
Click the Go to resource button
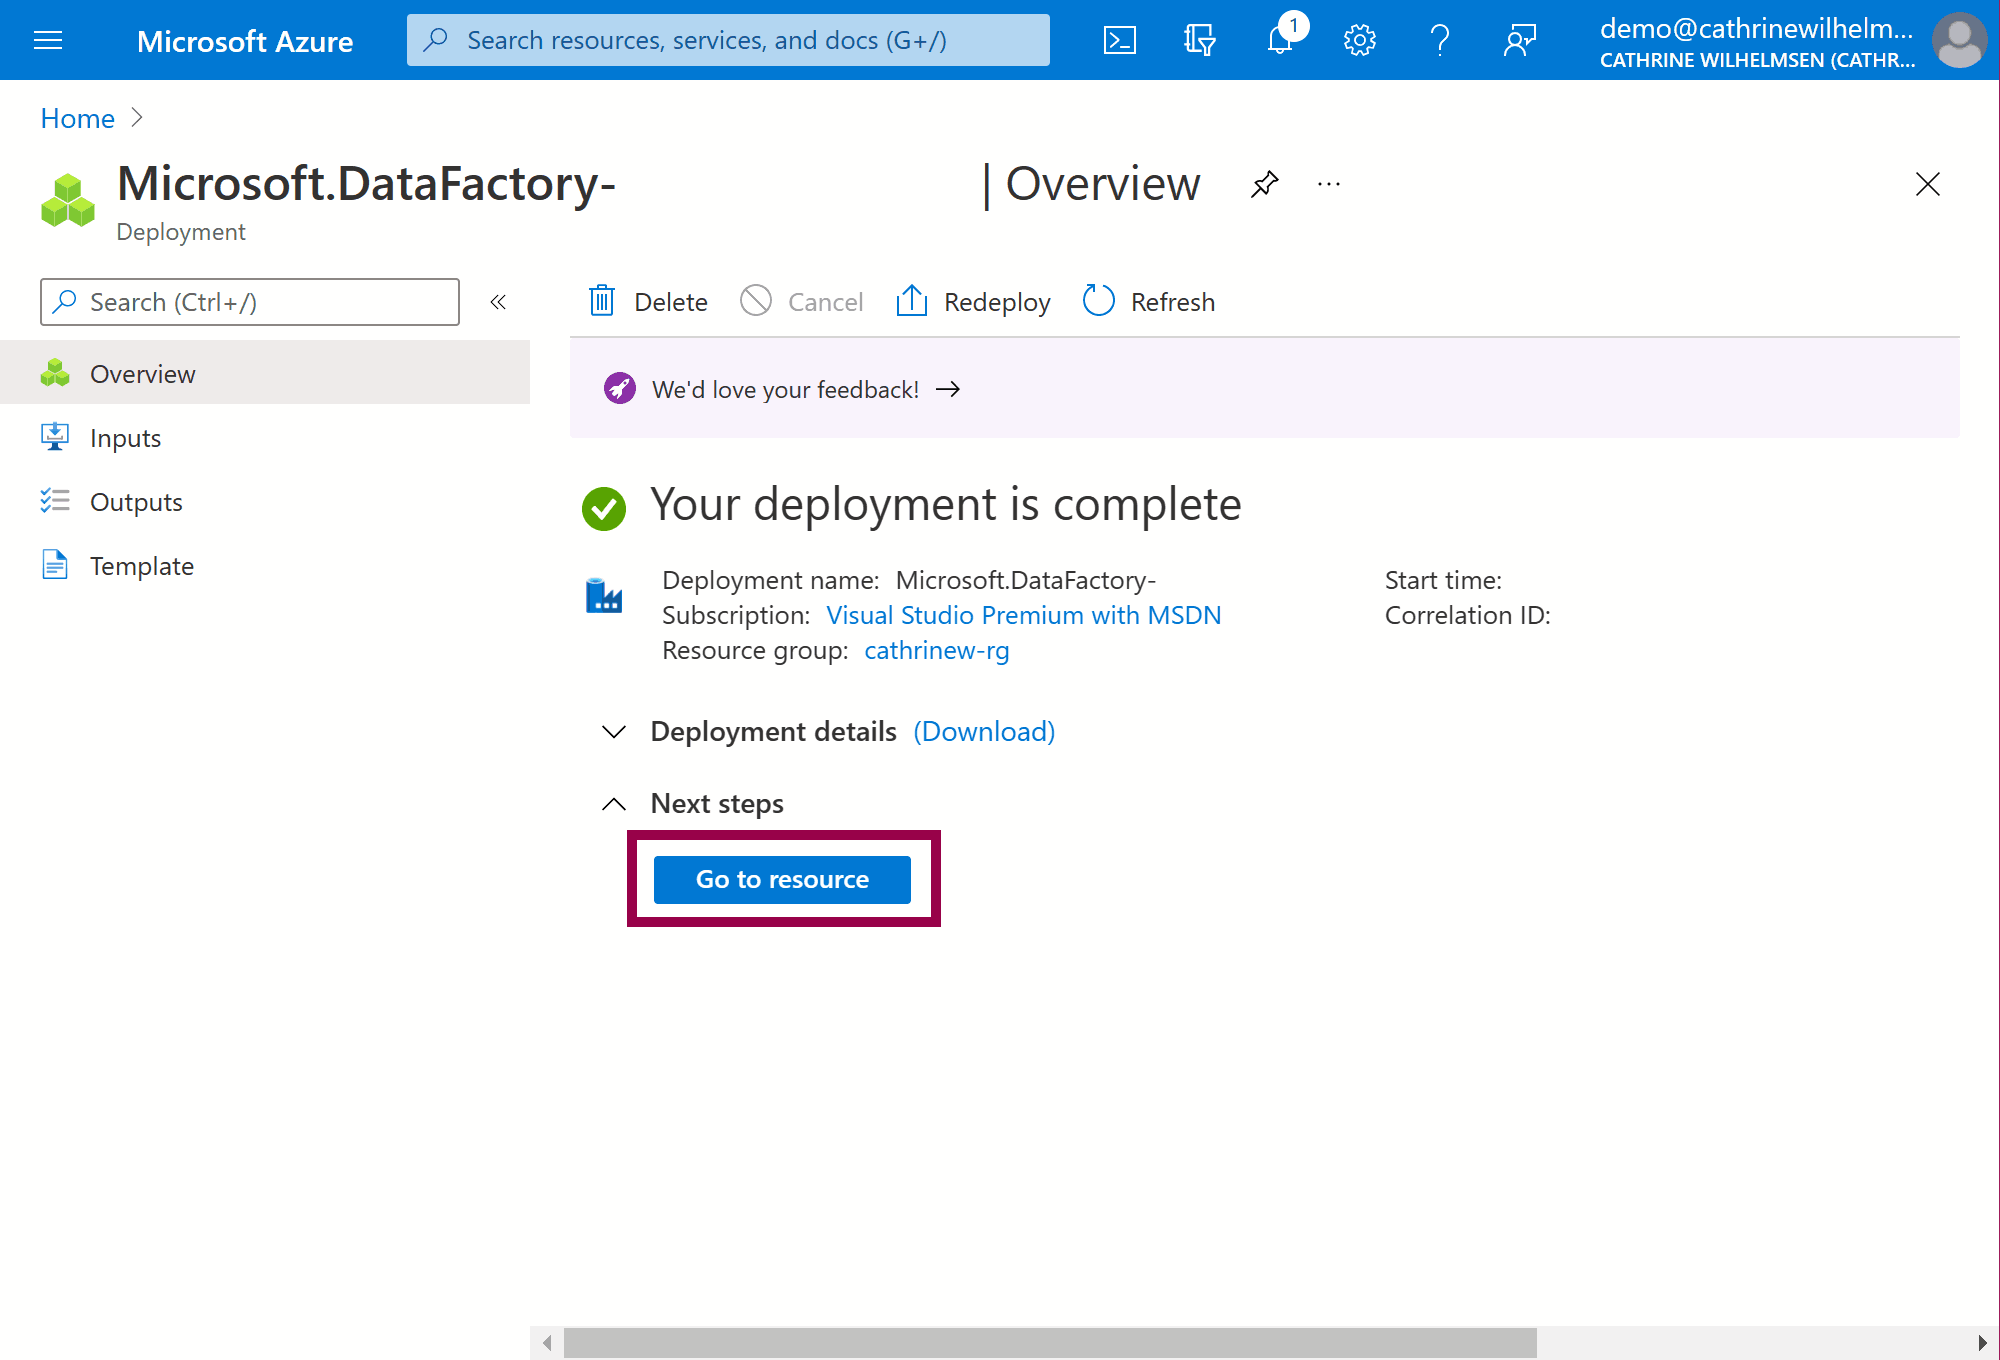coord(782,879)
